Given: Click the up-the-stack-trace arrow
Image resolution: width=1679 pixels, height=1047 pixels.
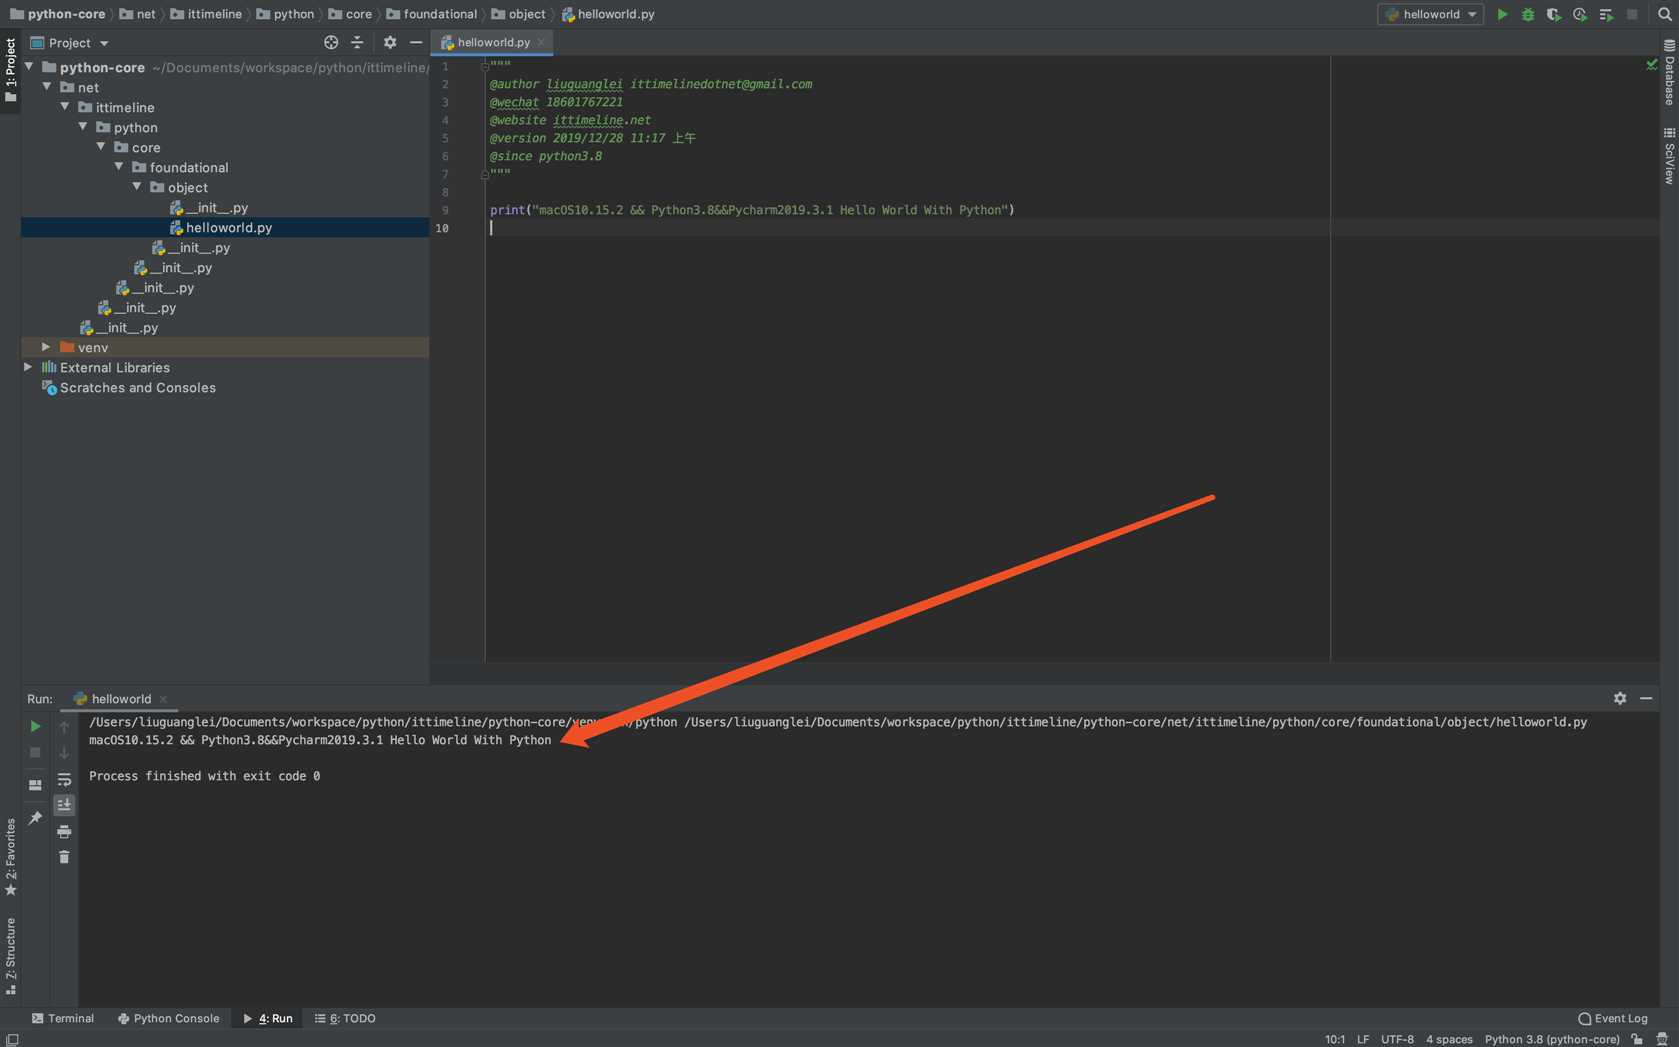Looking at the screenshot, I should point(64,726).
